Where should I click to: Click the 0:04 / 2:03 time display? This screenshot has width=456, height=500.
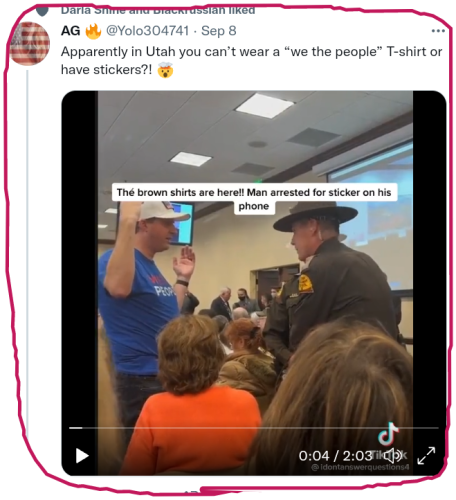[335, 456]
